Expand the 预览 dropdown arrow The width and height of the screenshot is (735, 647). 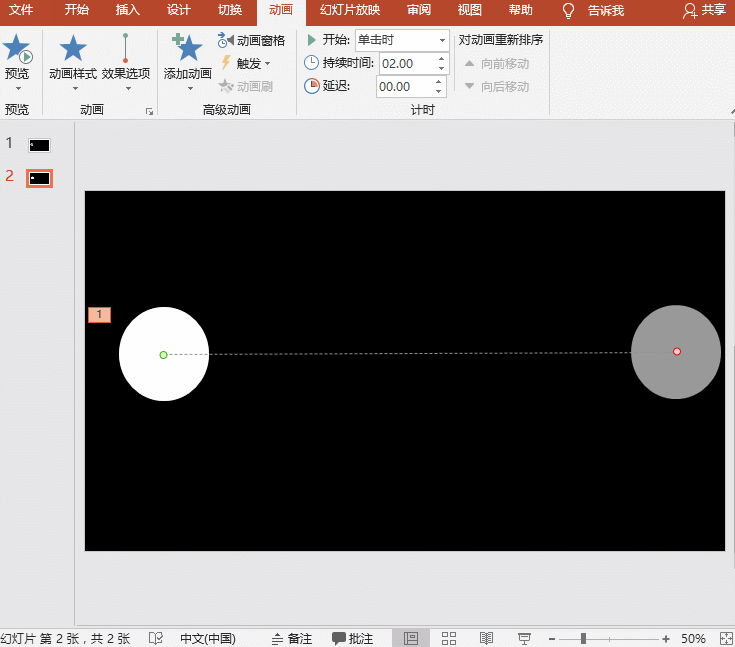pyautogui.click(x=18, y=89)
